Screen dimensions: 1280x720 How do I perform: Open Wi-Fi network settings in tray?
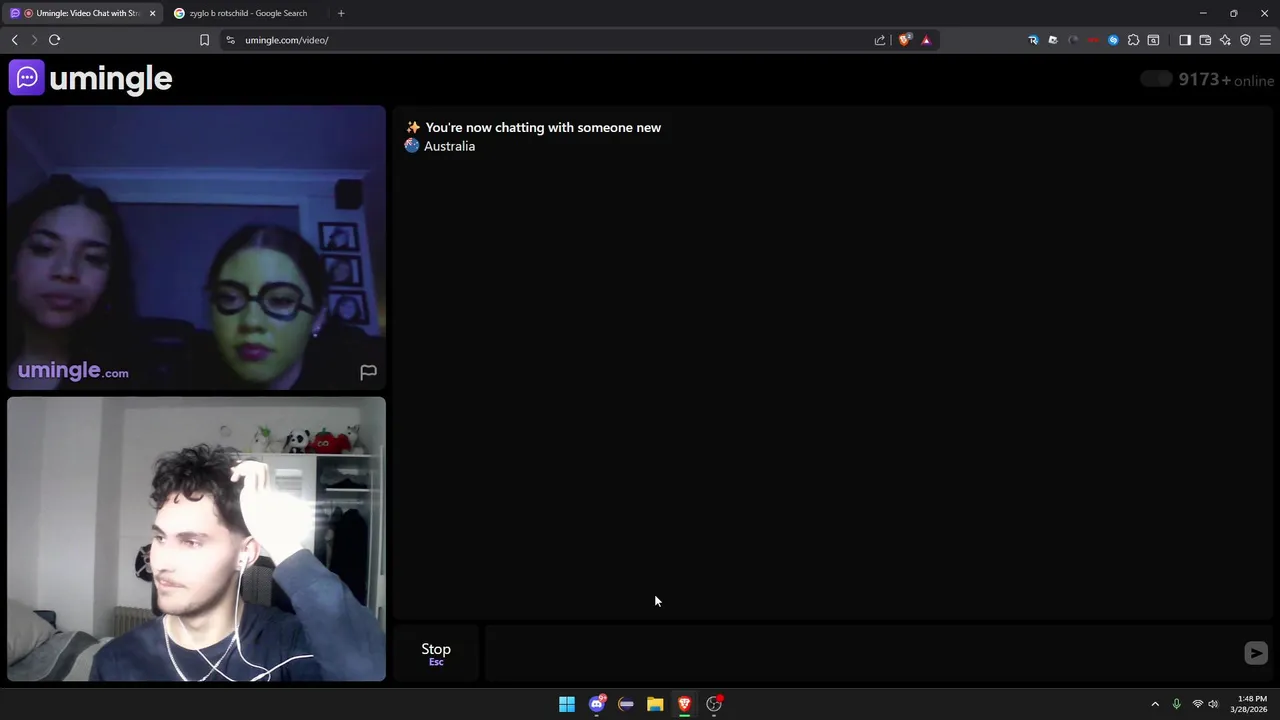click(x=1197, y=704)
